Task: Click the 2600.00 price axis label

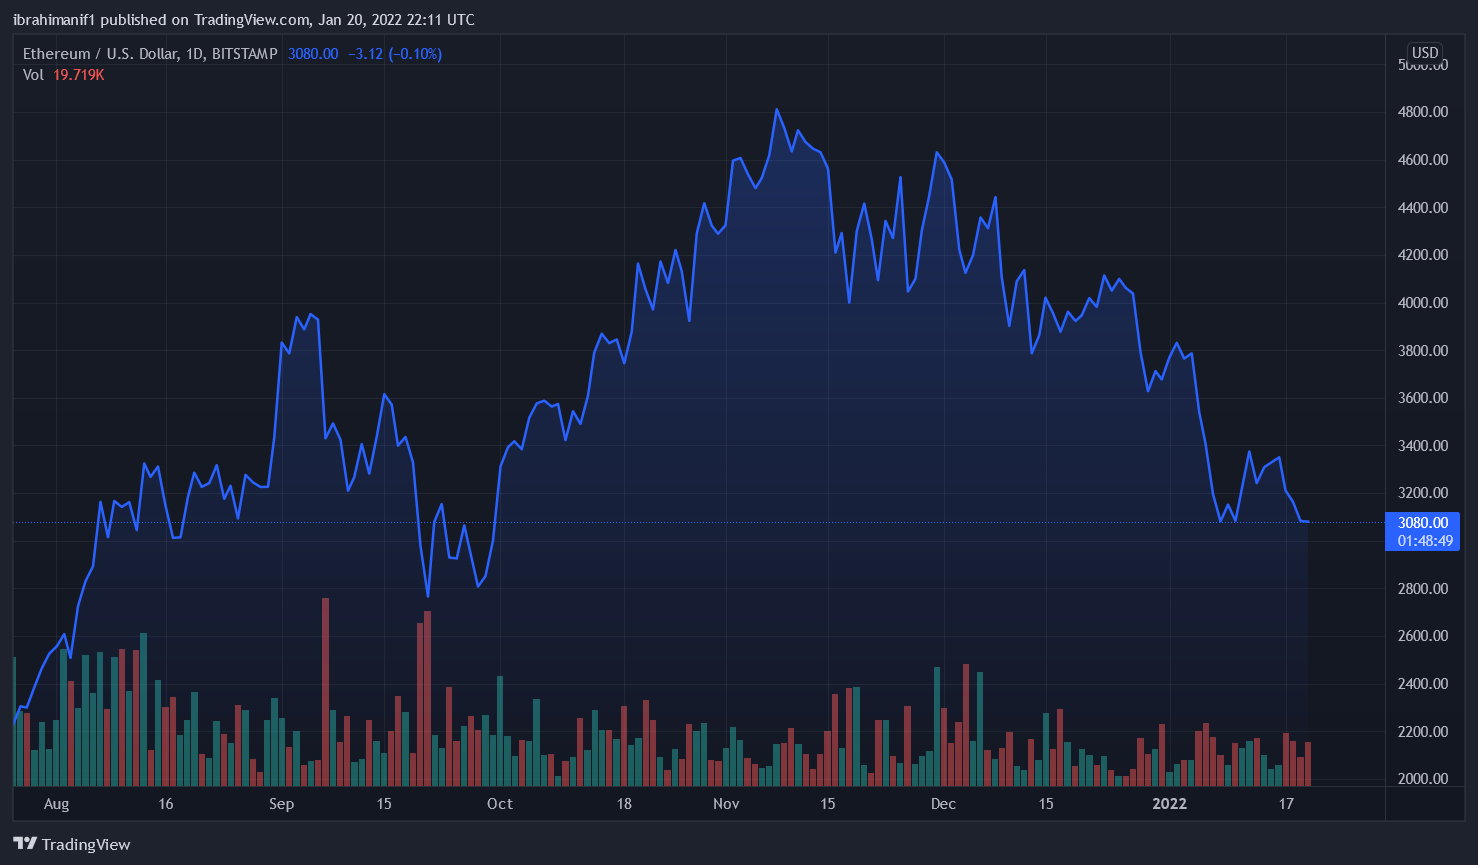Action: tap(1422, 636)
